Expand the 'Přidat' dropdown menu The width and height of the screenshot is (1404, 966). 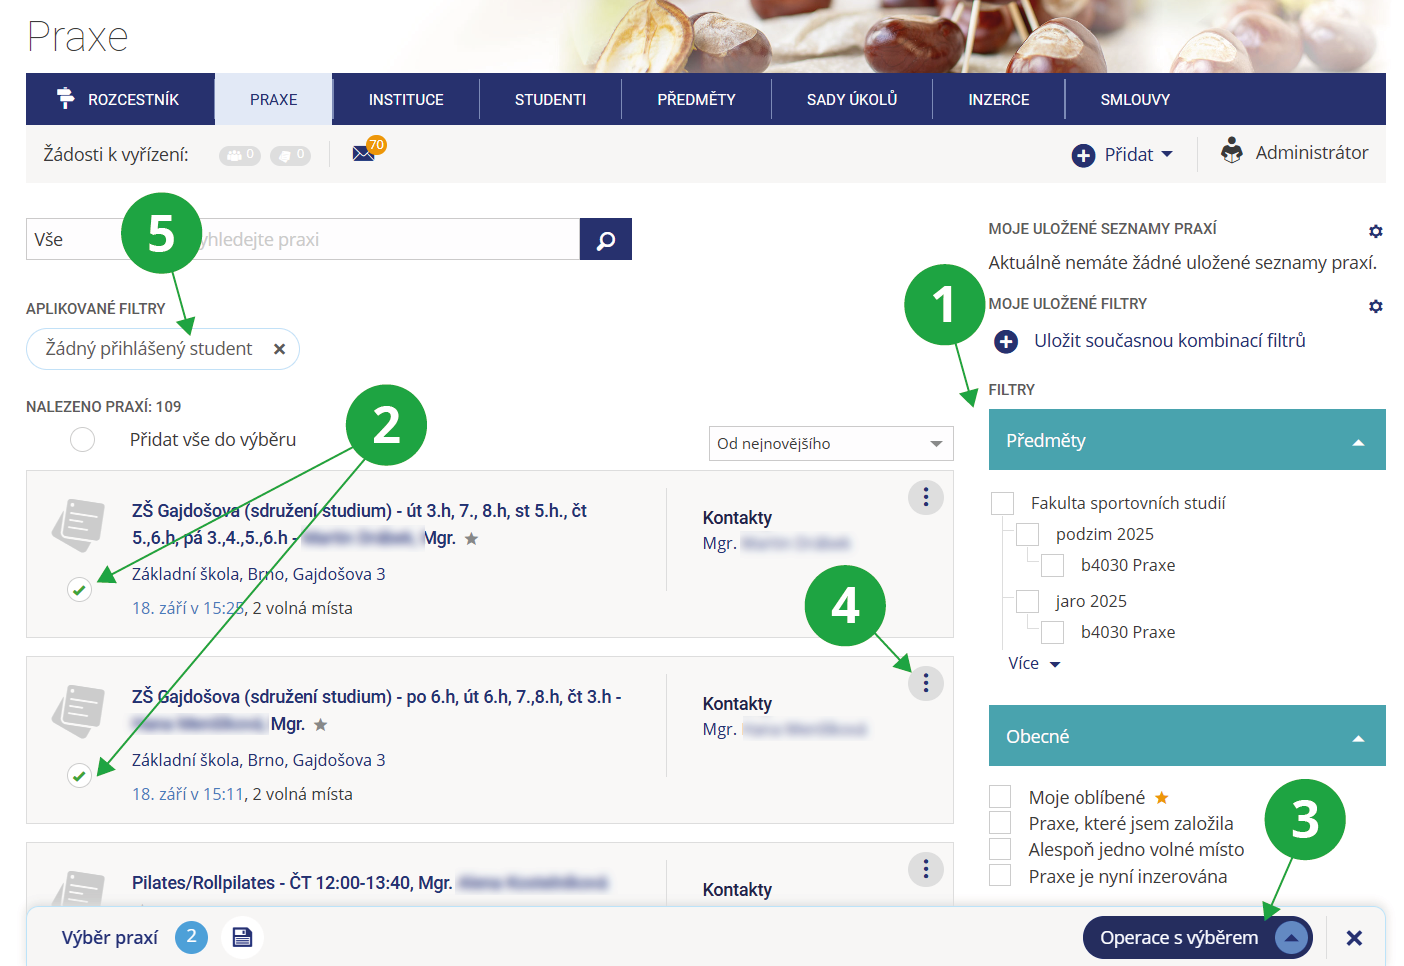pyautogui.click(x=1122, y=155)
